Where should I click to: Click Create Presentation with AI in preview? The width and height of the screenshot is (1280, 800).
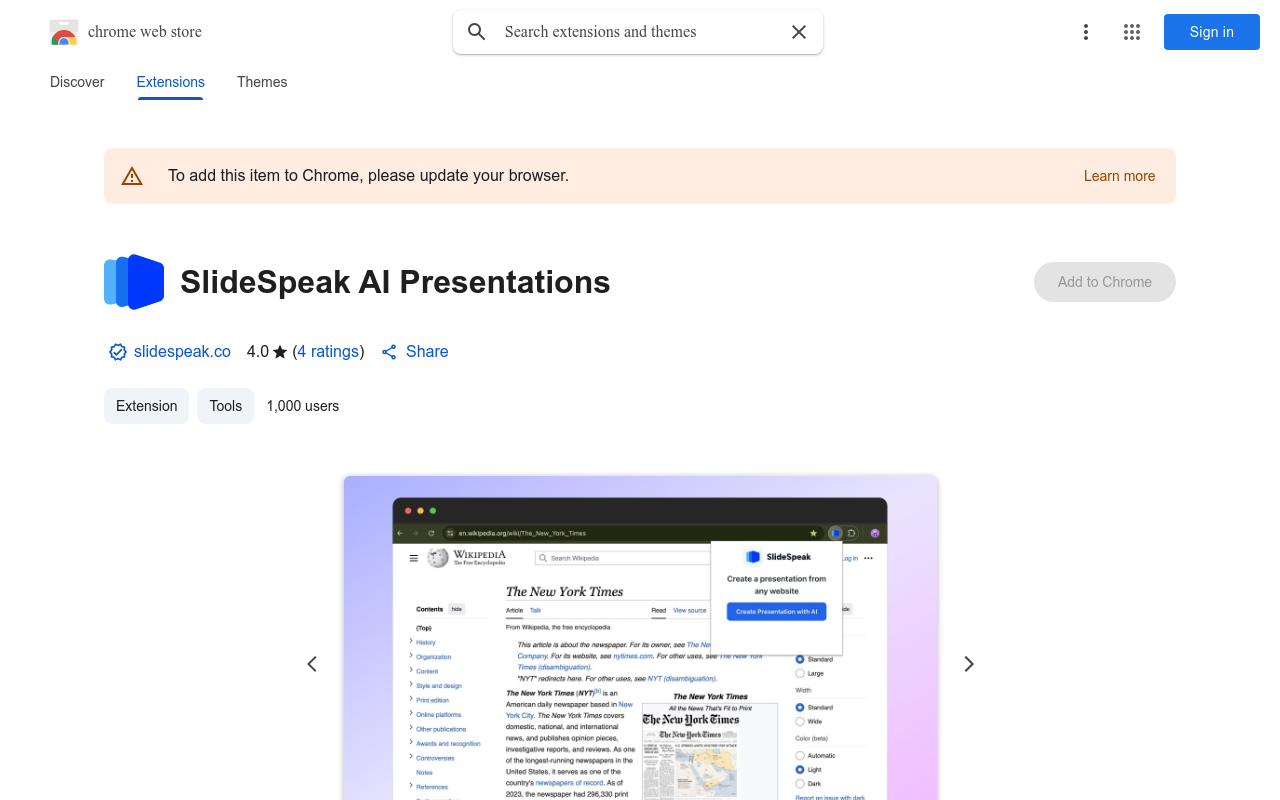(x=777, y=611)
